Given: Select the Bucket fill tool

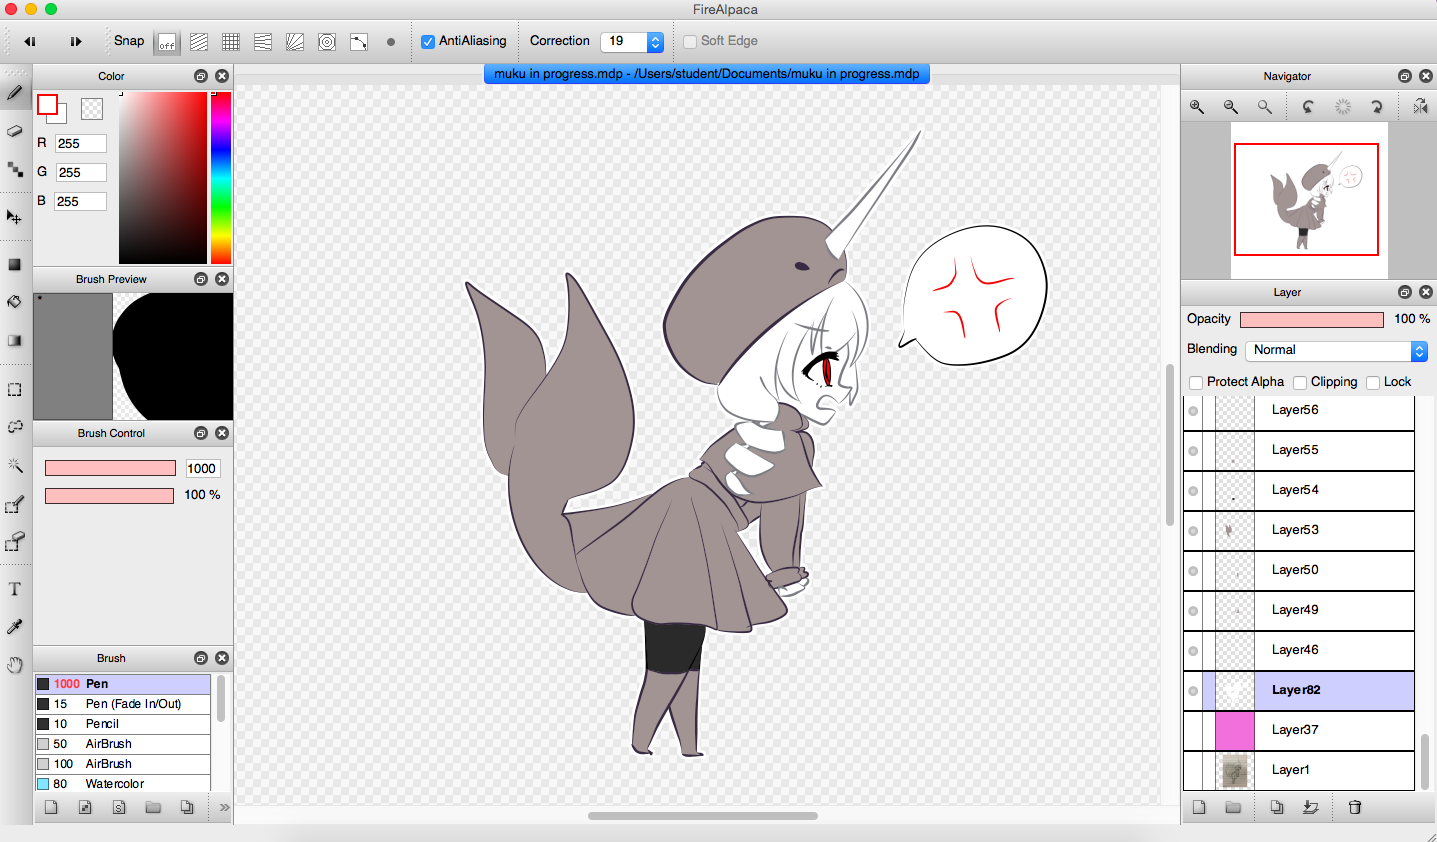Looking at the screenshot, I should coord(15,302).
